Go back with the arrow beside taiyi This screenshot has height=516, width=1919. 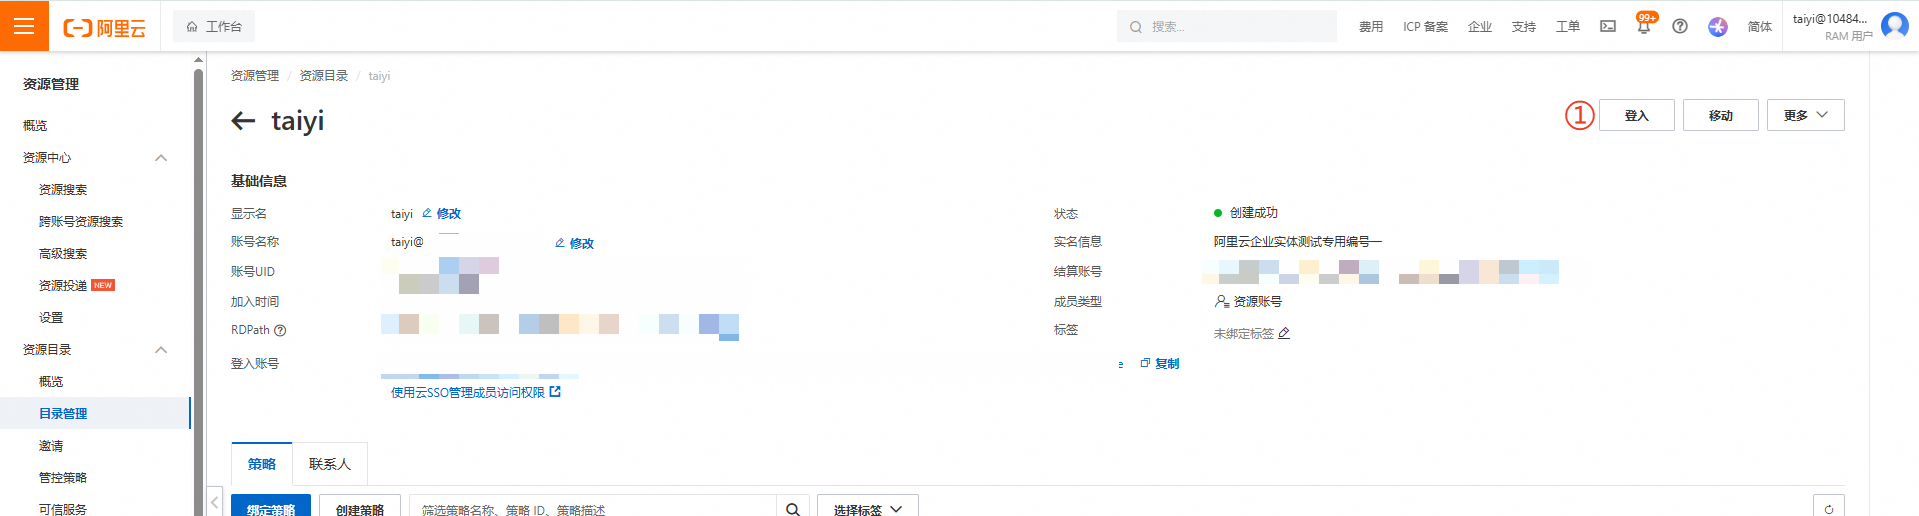[243, 121]
